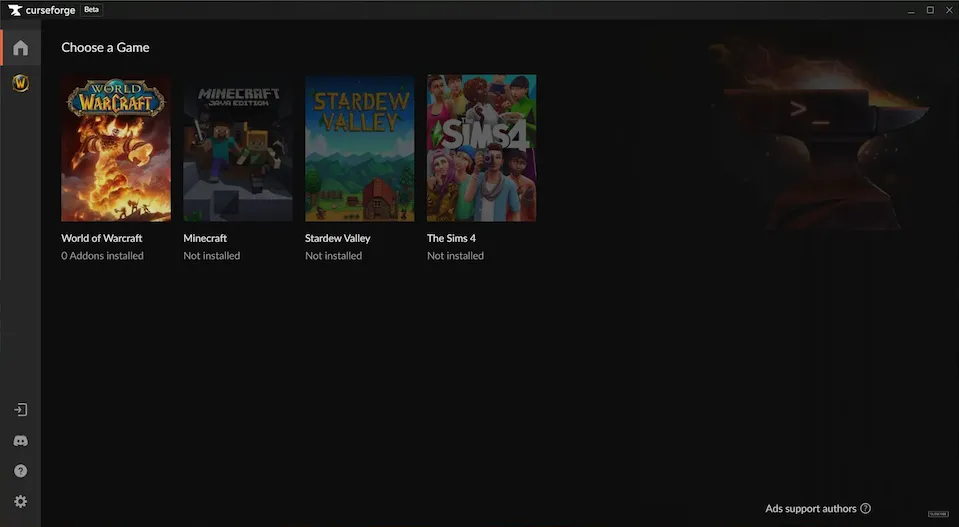The height and width of the screenshot is (527, 959).
Task: Click the Beta badge next to curseforge
Action: [x=91, y=10]
